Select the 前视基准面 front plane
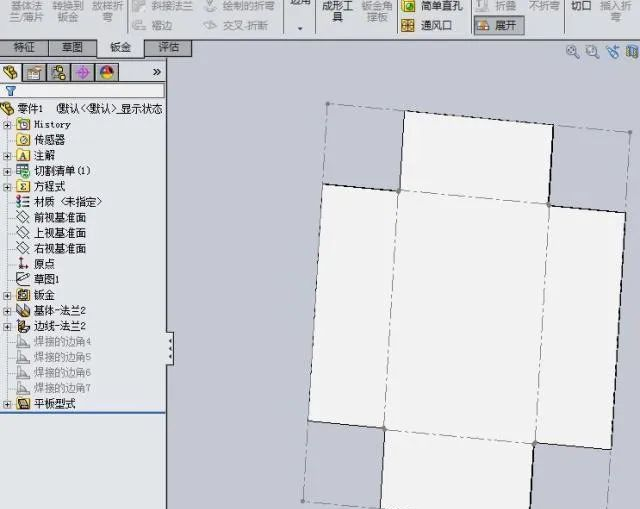The image size is (640, 509). click(x=60, y=218)
